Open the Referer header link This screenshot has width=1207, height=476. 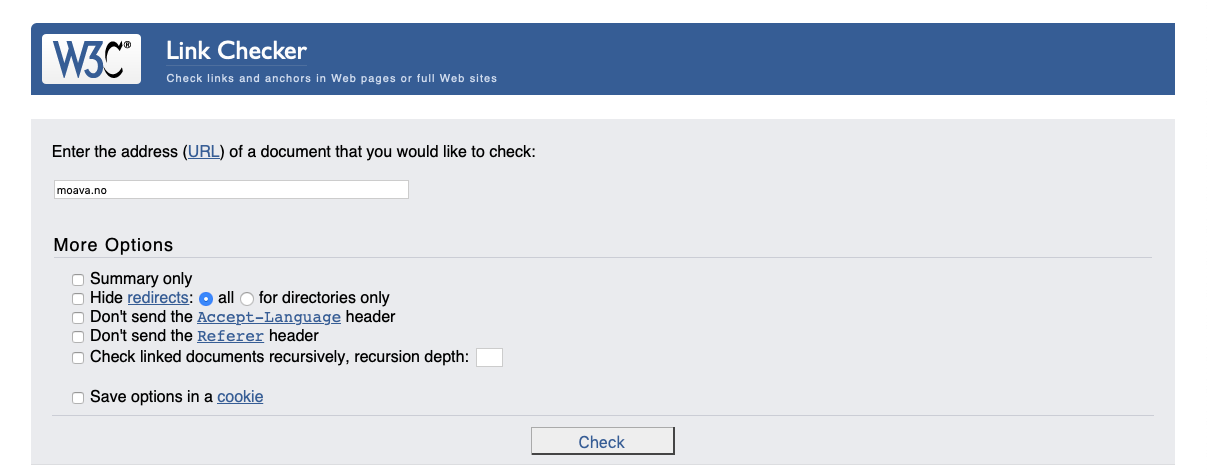point(231,337)
